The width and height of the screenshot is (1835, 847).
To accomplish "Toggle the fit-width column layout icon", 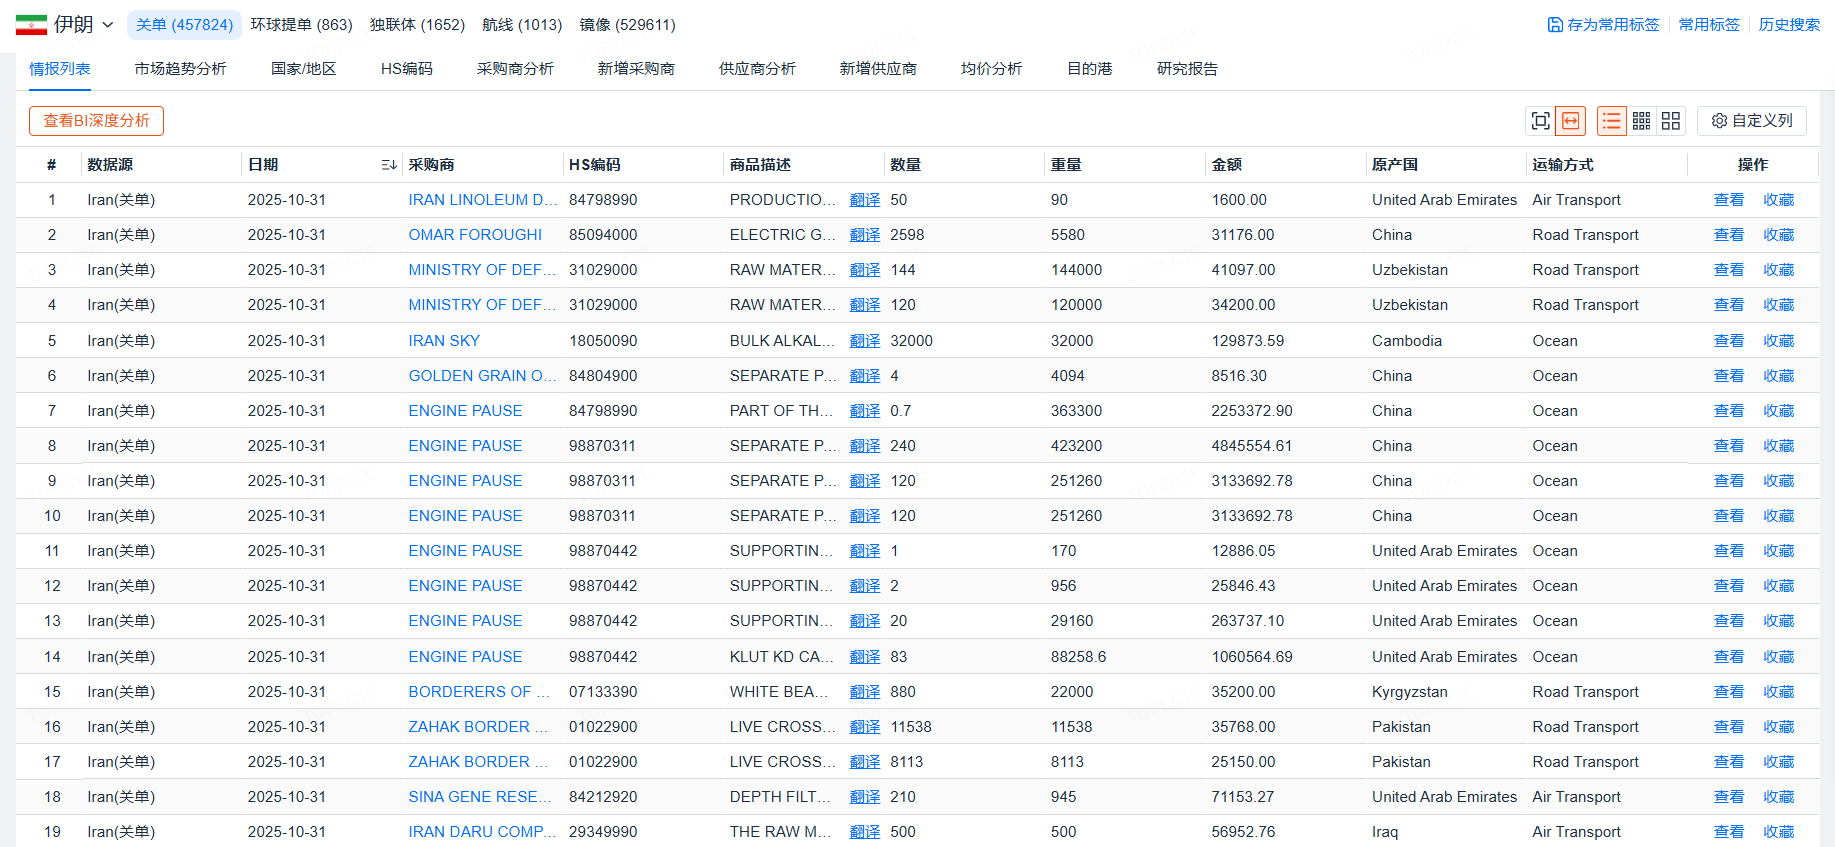I will [x=1571, y=121].
